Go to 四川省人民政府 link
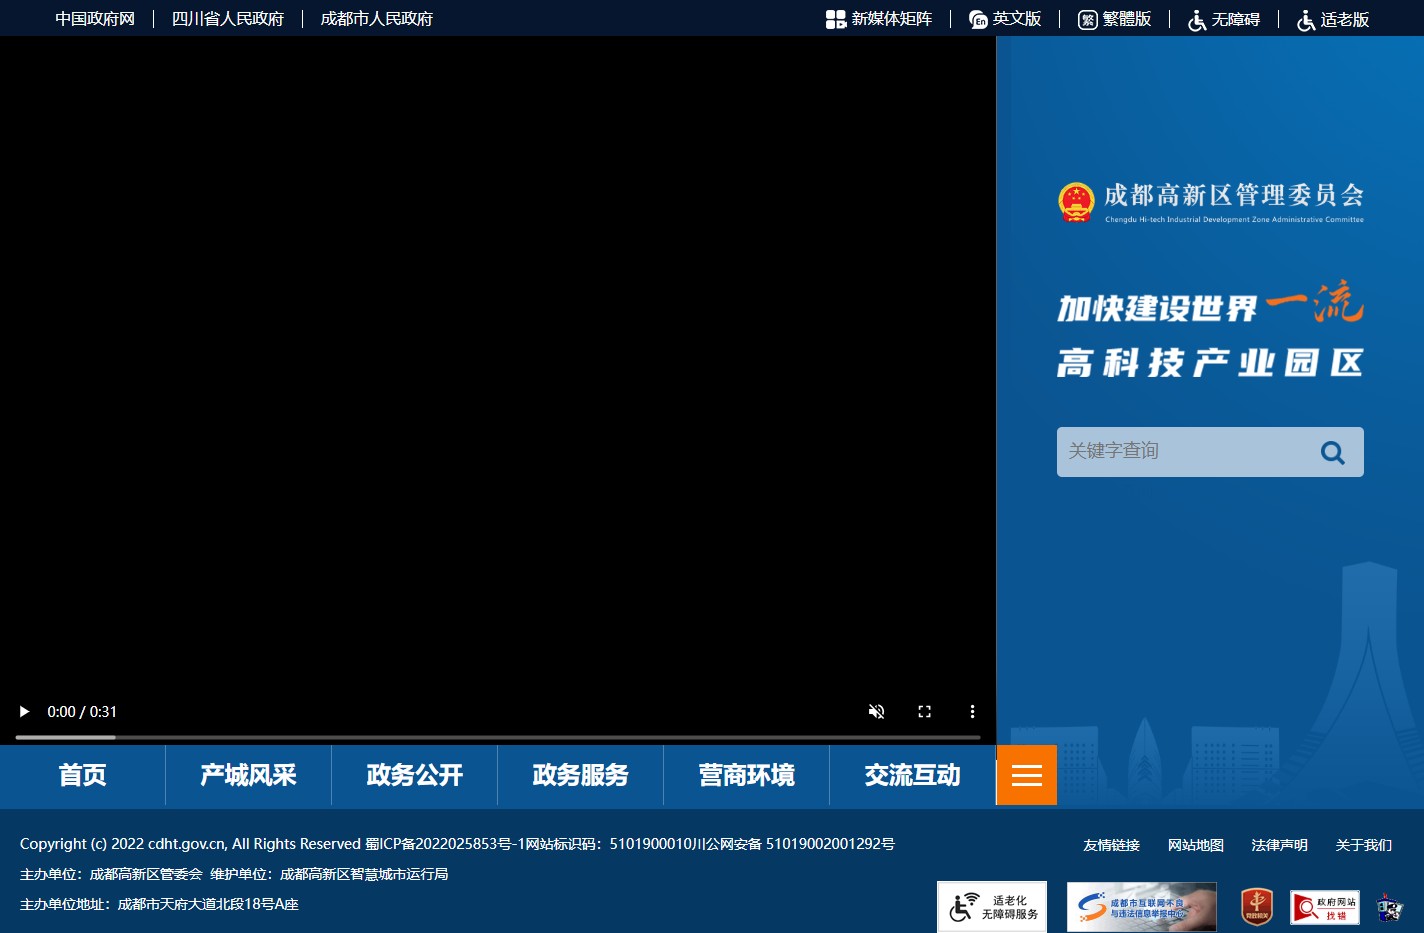Image resolution: width=1424 pixels, height=933 pixels. tap(228, 19)
